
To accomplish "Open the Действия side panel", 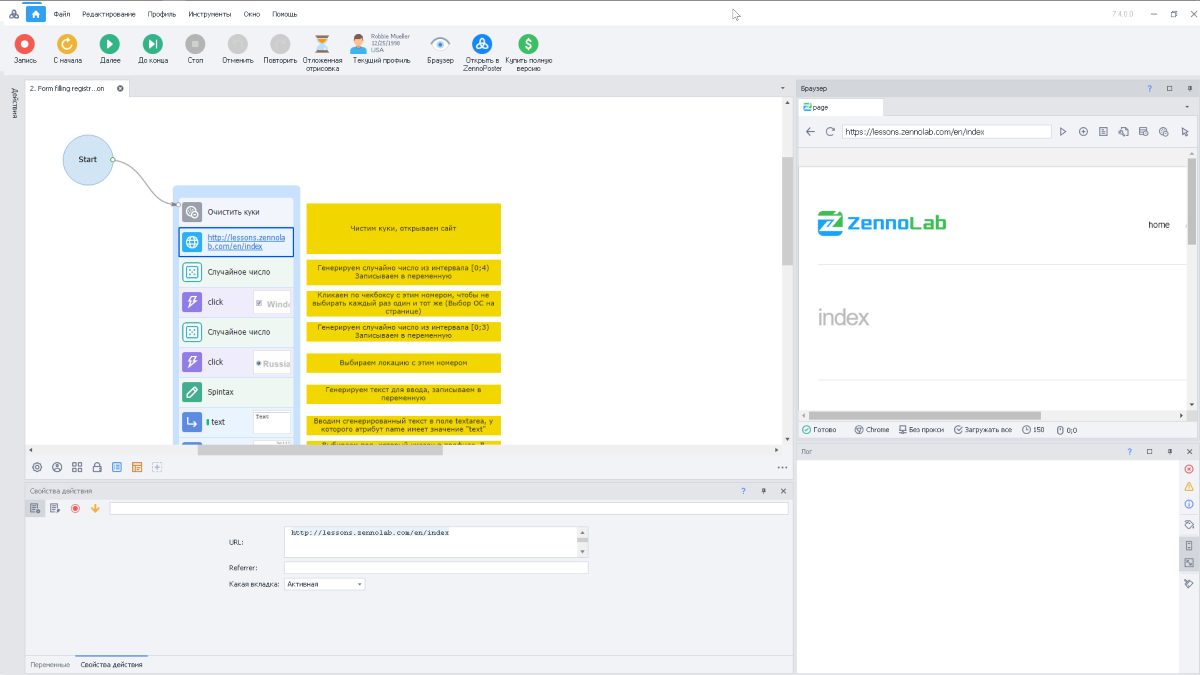I will point(15,104).
